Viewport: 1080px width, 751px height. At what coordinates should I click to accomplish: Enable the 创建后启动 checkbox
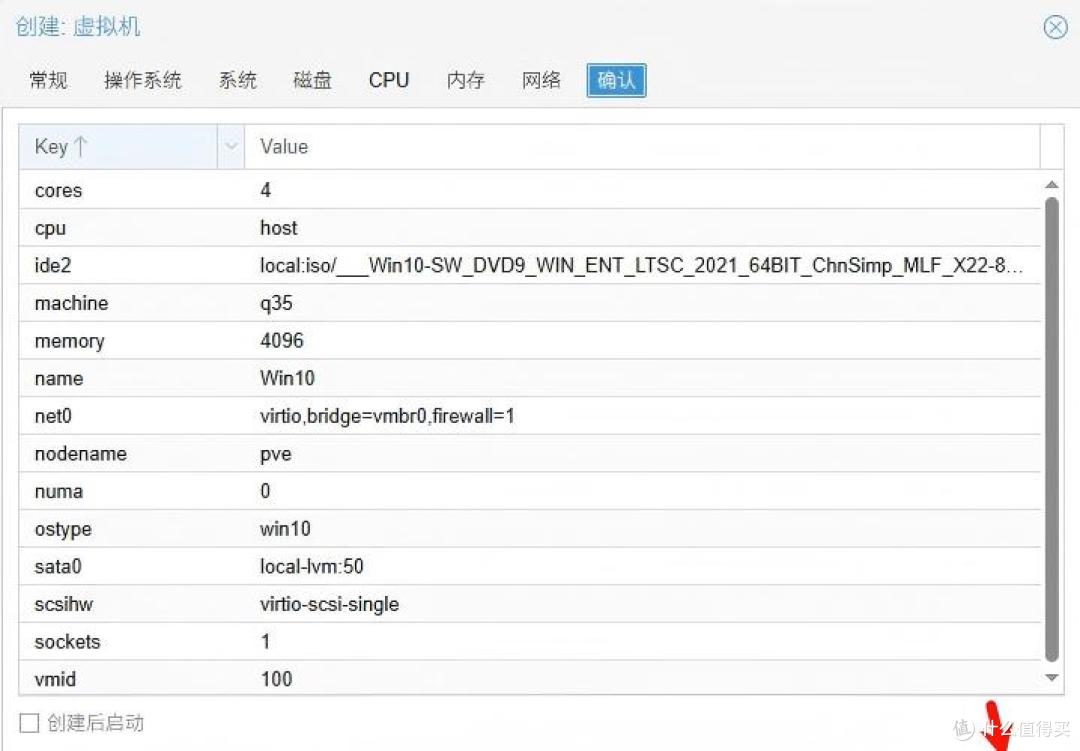point(29,723)
